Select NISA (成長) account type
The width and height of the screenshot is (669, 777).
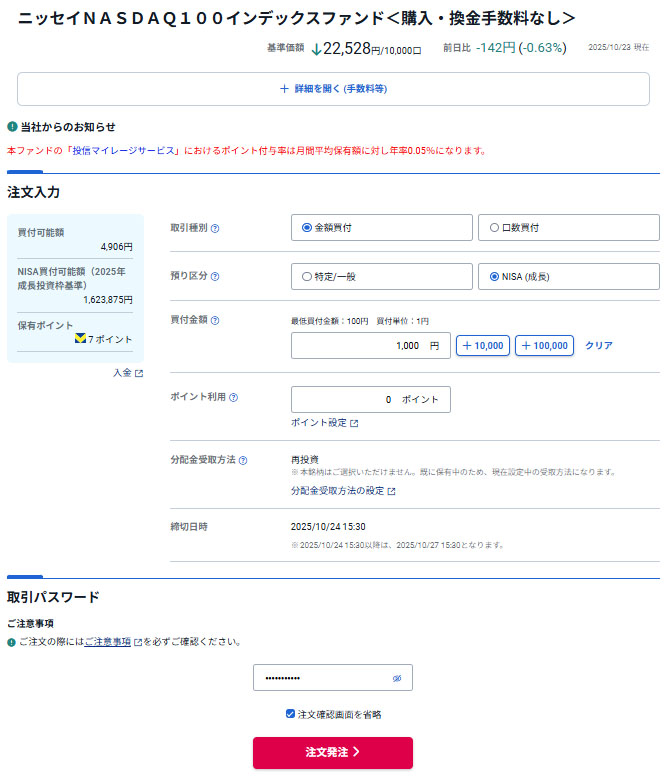point(494,277)
